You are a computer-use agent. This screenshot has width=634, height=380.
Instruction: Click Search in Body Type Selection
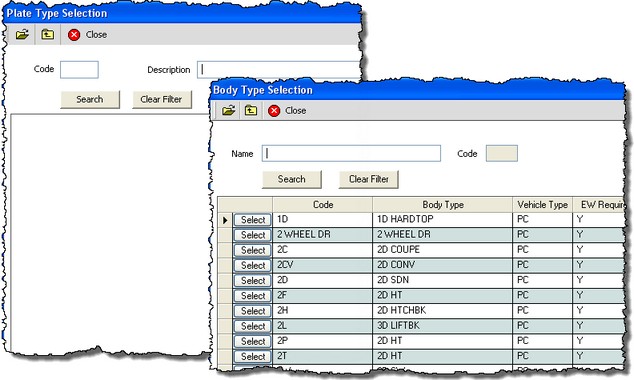click(x=292, y=179)
